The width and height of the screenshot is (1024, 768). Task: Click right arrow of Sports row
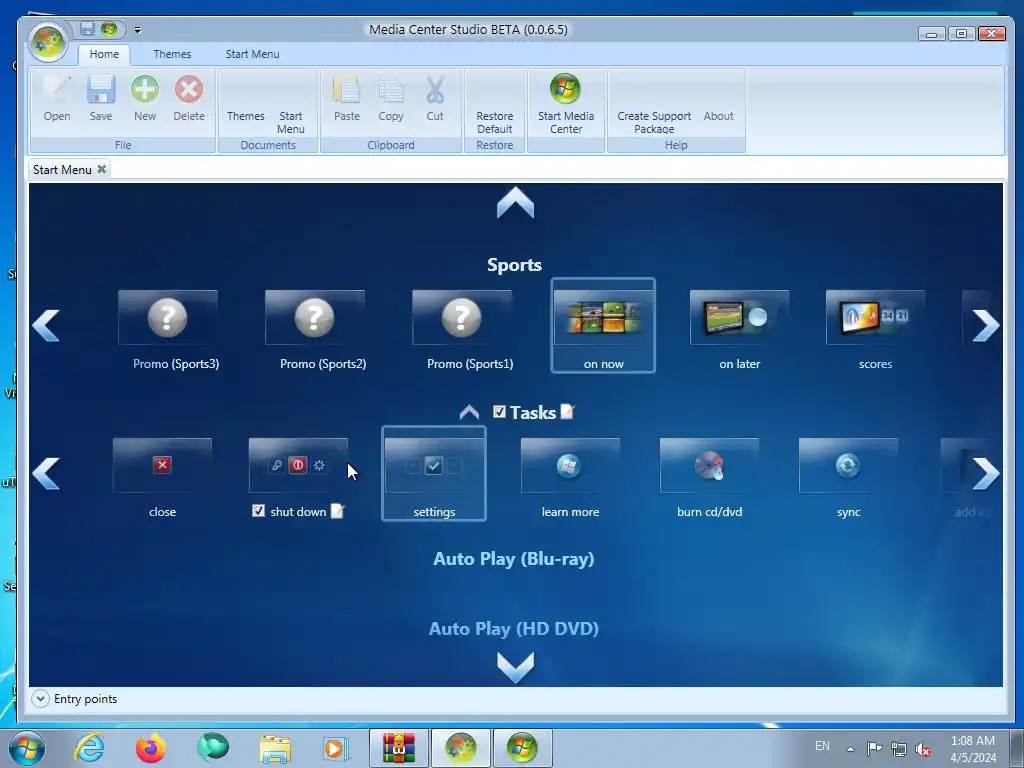[x=985, y=325]
